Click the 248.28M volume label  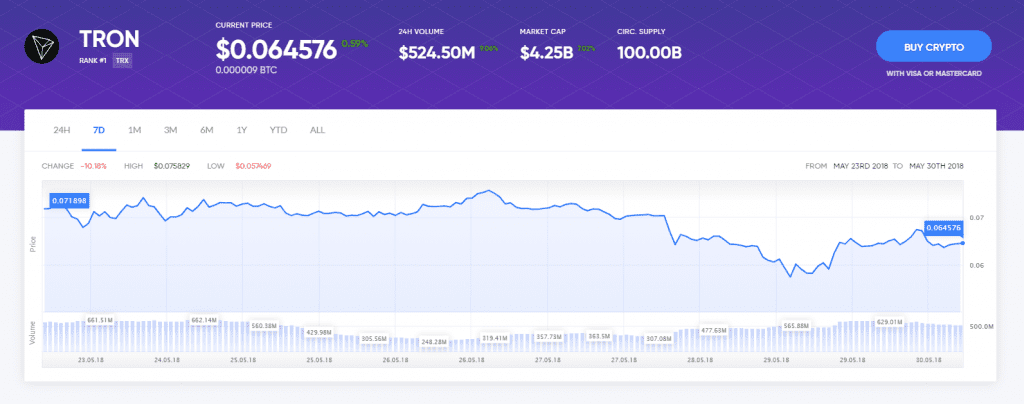(434, 341)
